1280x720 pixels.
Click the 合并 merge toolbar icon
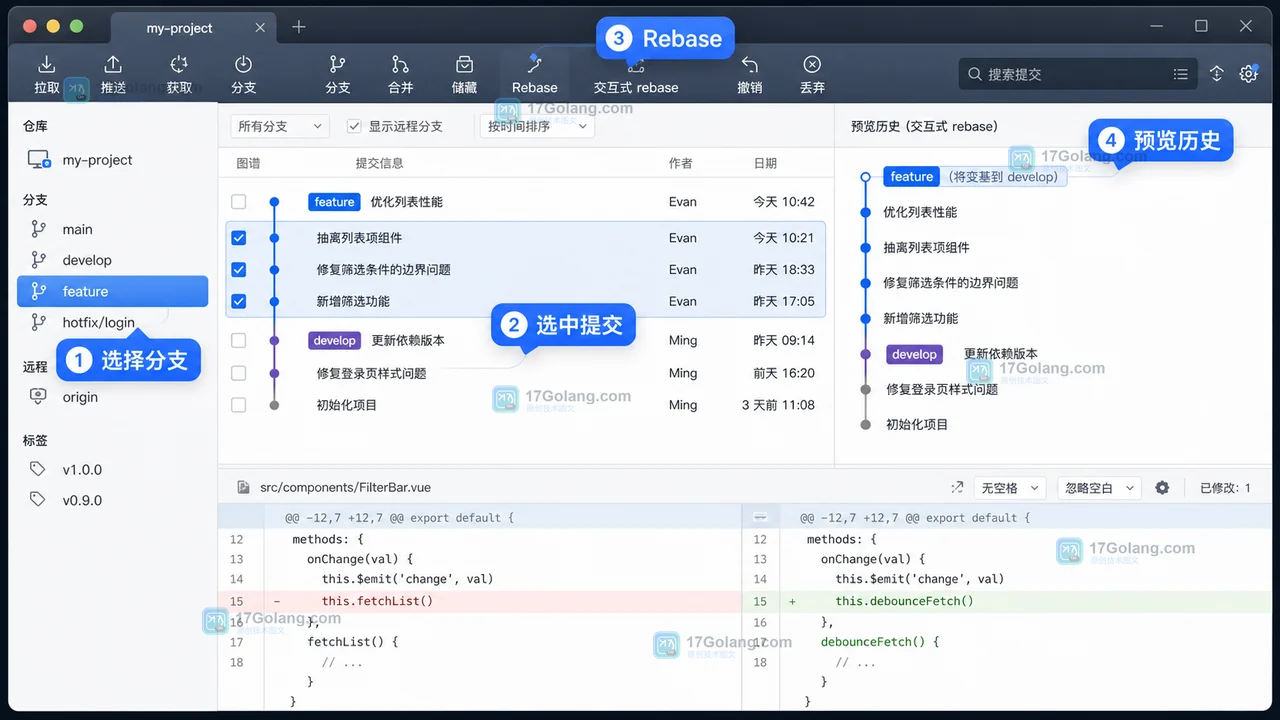401,64
